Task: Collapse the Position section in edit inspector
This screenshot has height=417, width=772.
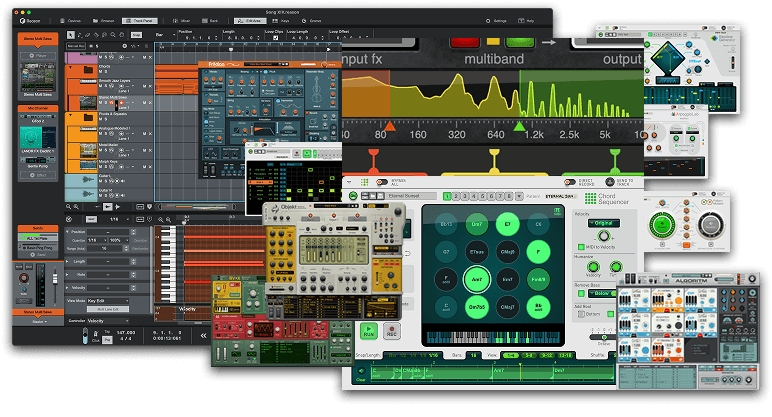Action: pyautogui.click(x=67, y=232)
